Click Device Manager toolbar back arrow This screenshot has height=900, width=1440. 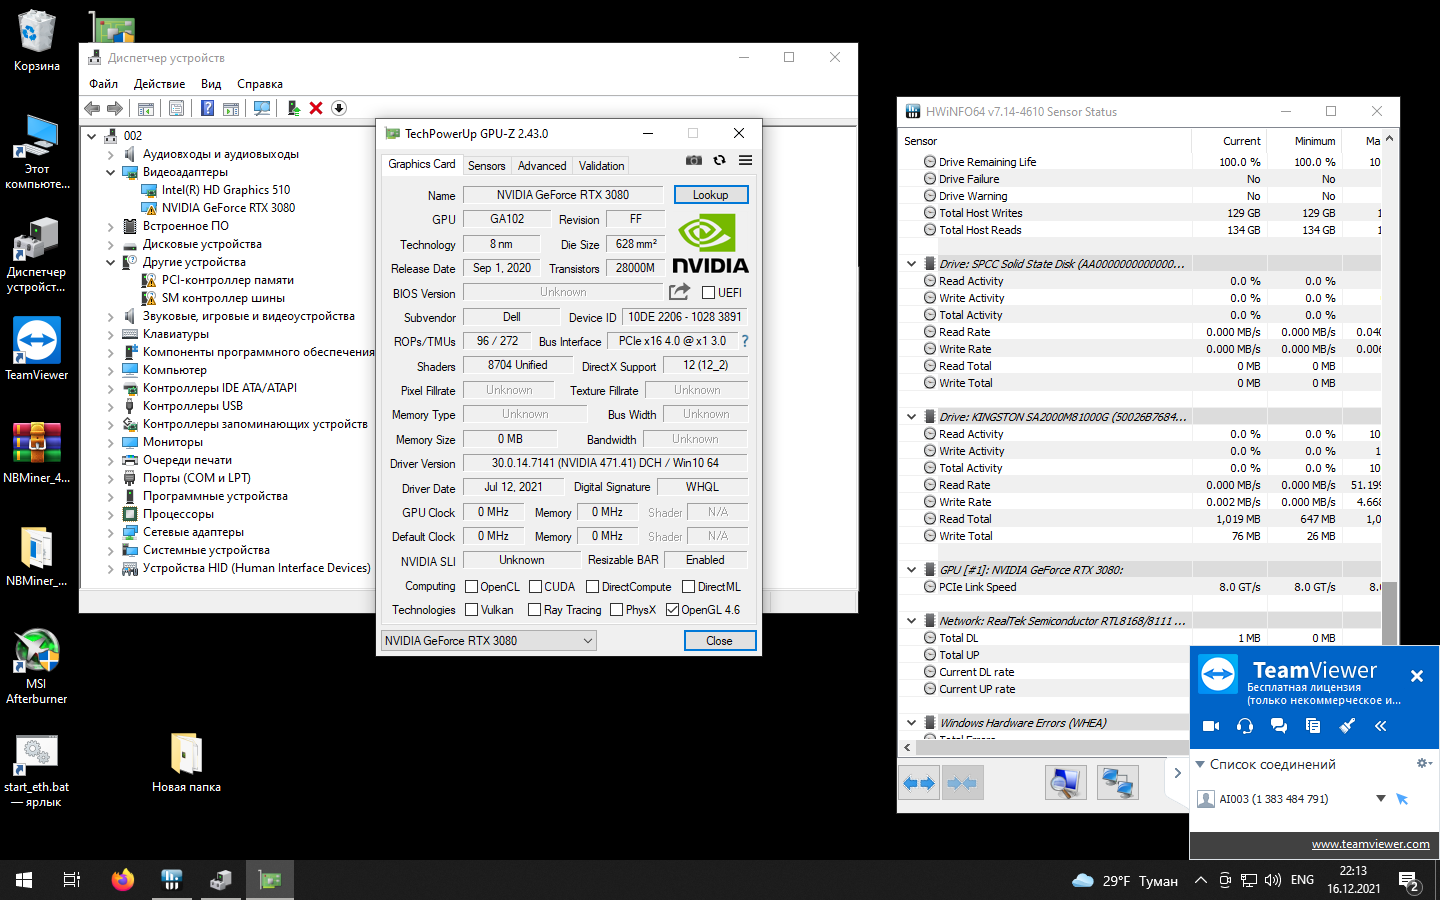(x=92, y=108)
